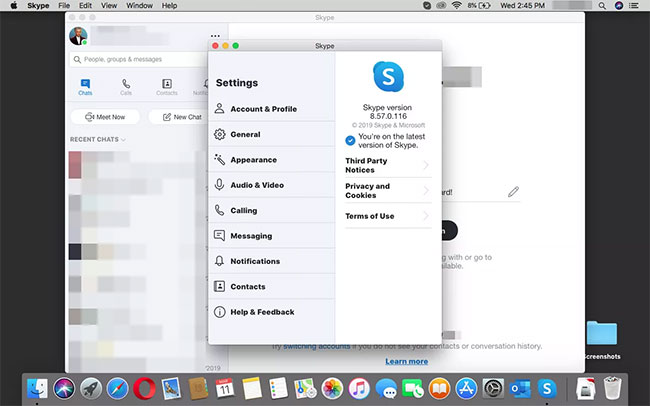Screen dimensions: 650x406
Task: Launch Photos app from the Dock
Action: point(332,389)
